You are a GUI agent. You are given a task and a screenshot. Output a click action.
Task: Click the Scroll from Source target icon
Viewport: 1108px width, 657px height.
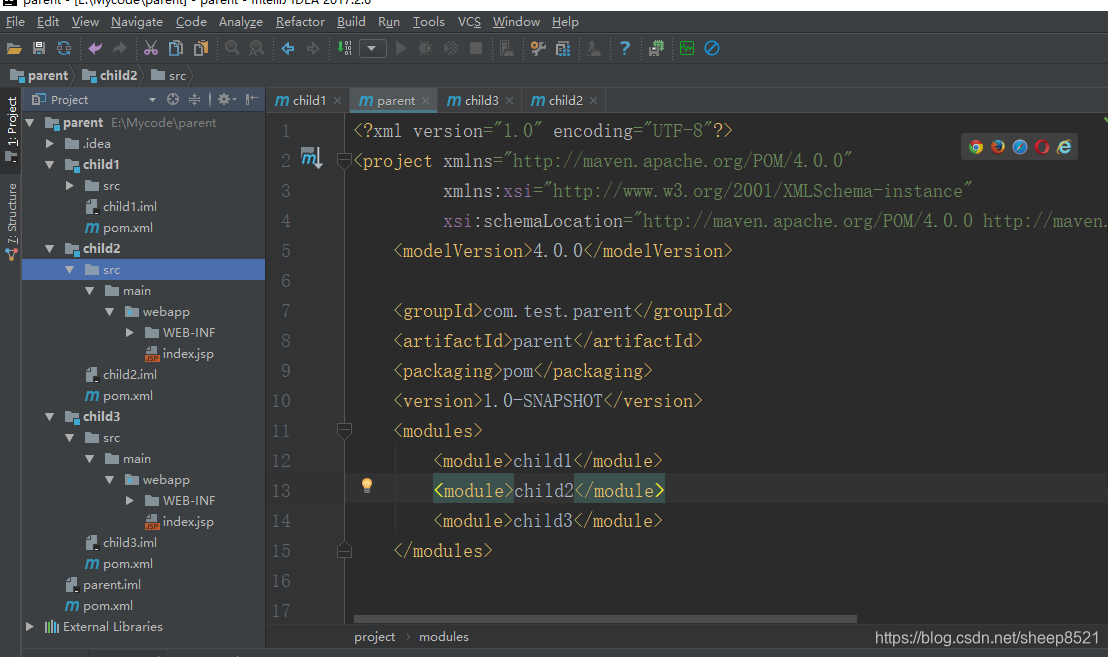173,100
